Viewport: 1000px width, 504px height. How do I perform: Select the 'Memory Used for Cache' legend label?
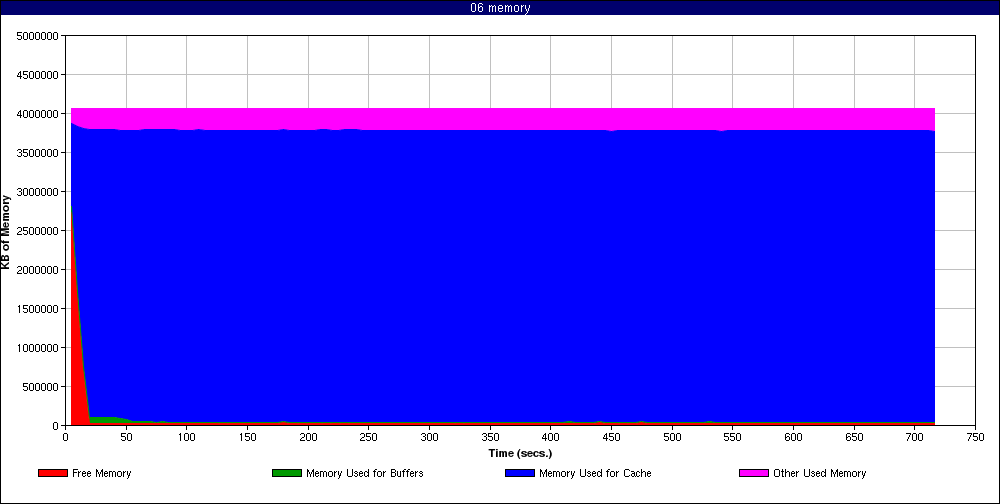595,473
